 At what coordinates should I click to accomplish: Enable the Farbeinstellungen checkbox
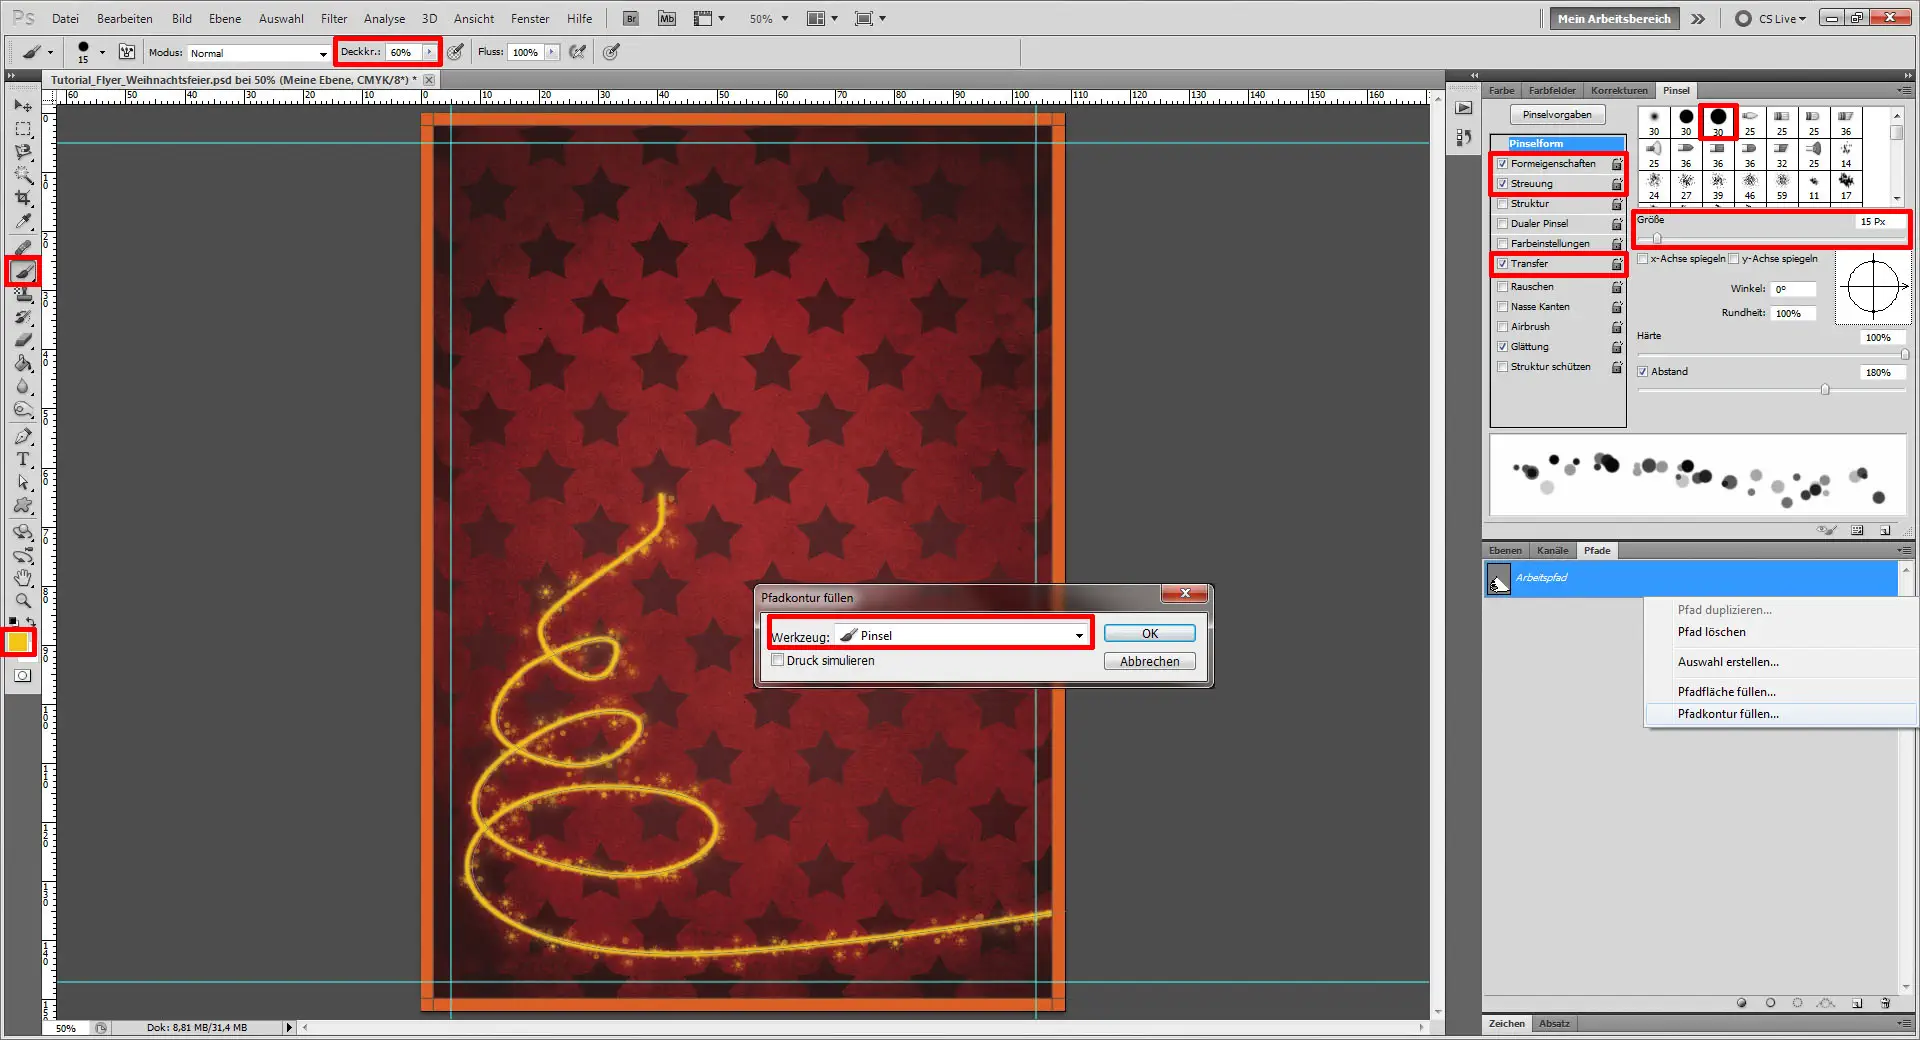(1502, 244)
